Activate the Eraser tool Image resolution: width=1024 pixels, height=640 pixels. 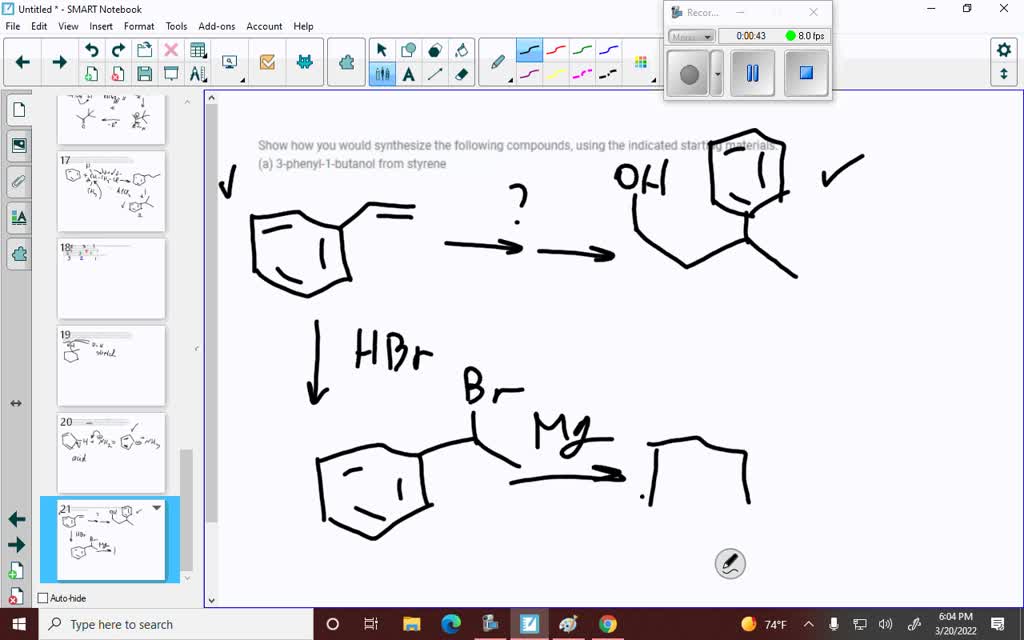(x=463, y=73)
